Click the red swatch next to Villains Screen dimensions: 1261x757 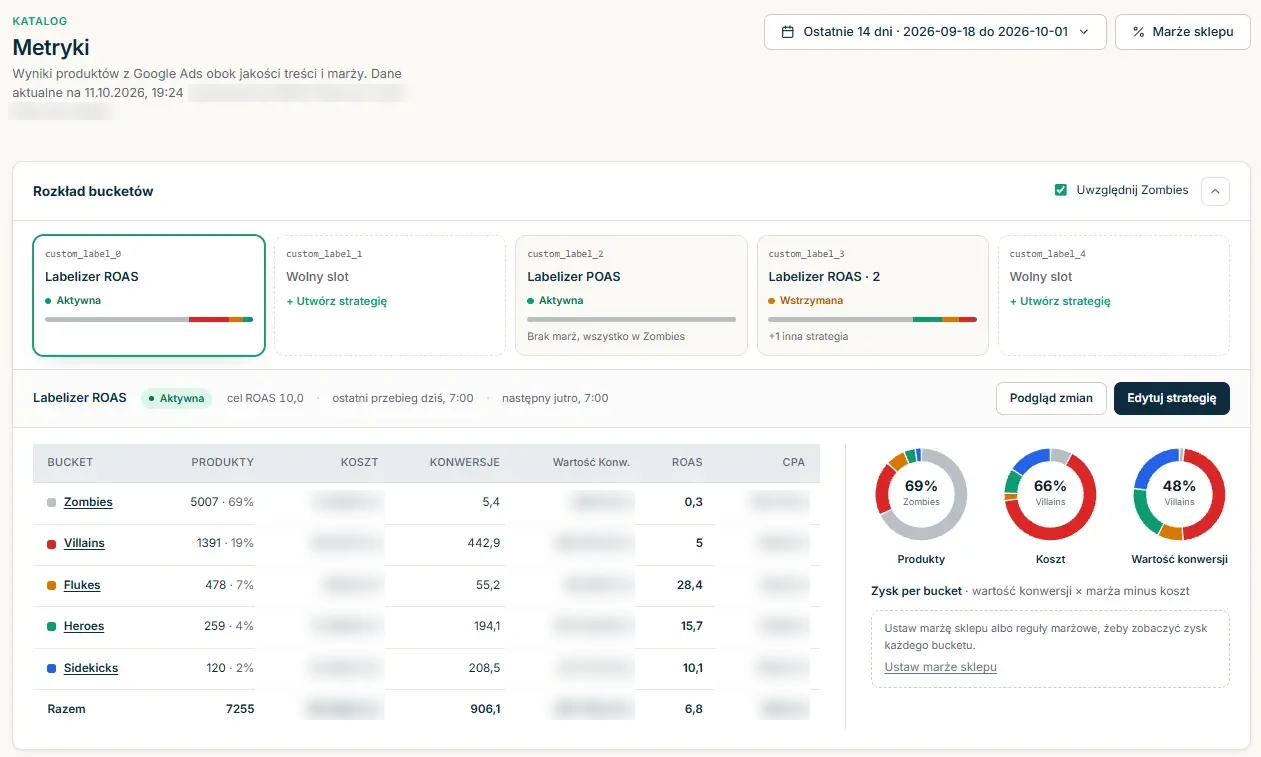click(x=51, y=543)
